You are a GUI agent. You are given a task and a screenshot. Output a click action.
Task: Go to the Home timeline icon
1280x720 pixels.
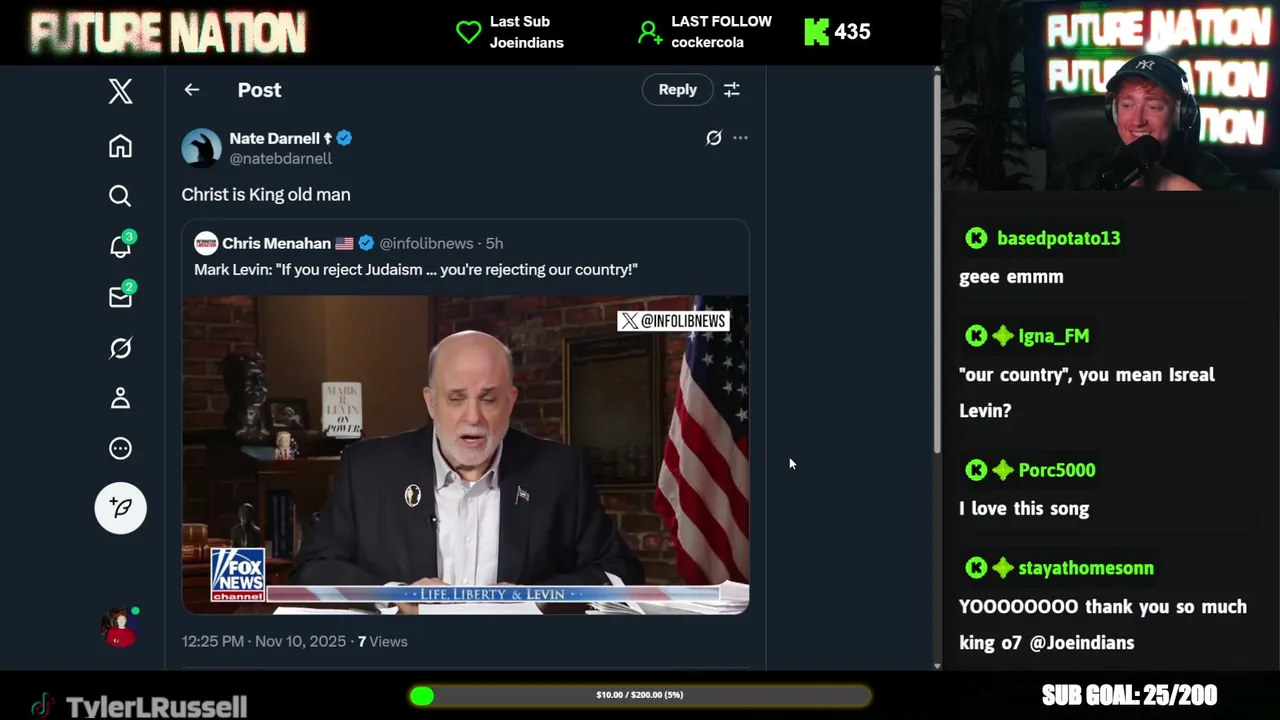[120, 146]
